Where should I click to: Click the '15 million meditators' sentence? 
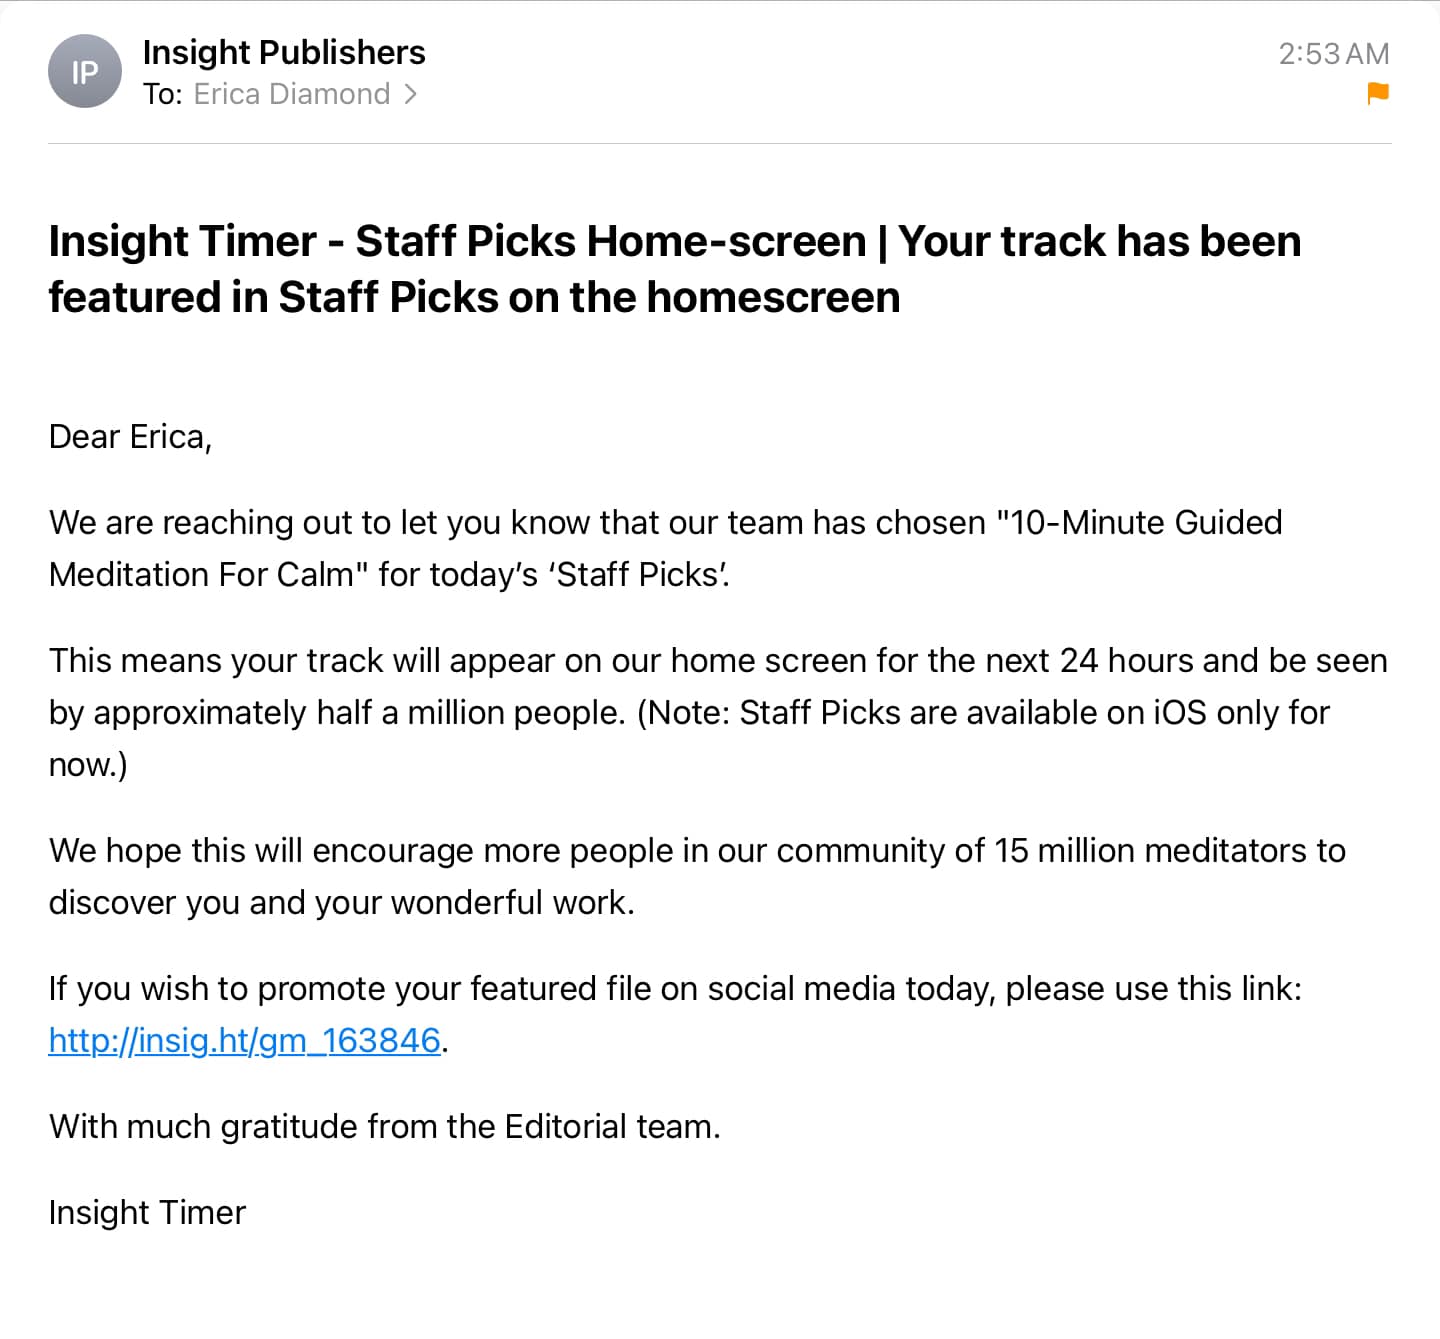point(697,851)
